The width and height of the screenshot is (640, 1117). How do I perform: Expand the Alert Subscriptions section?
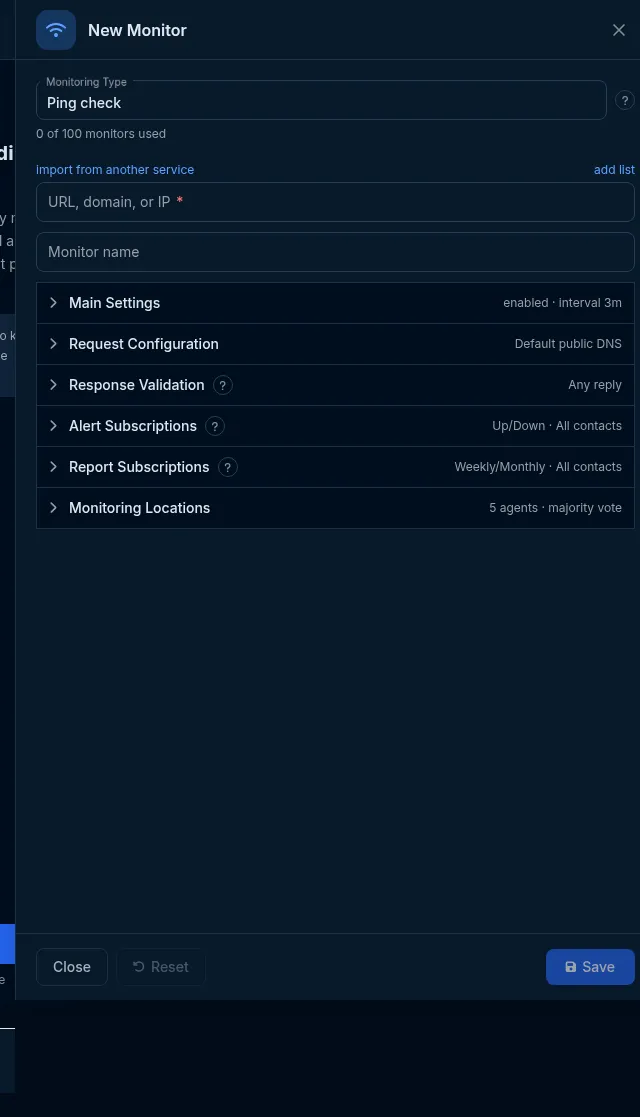(x=335, y=426)
